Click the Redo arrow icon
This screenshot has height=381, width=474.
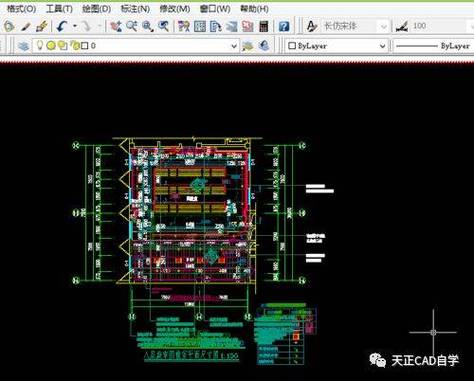[87, 26]
